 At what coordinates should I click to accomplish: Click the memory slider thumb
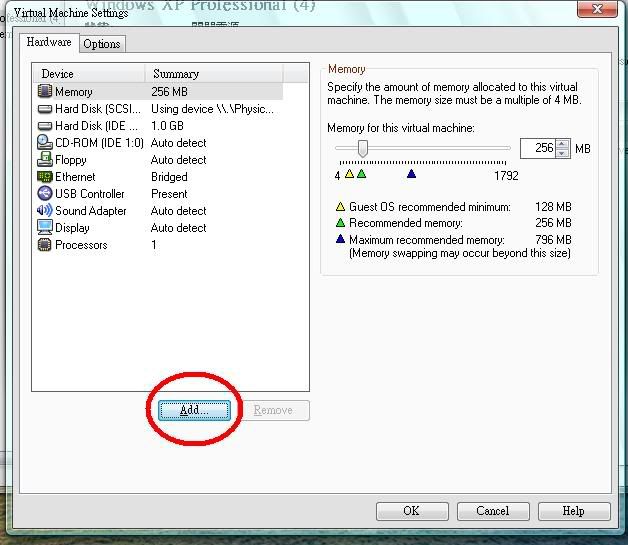(363, 148)
